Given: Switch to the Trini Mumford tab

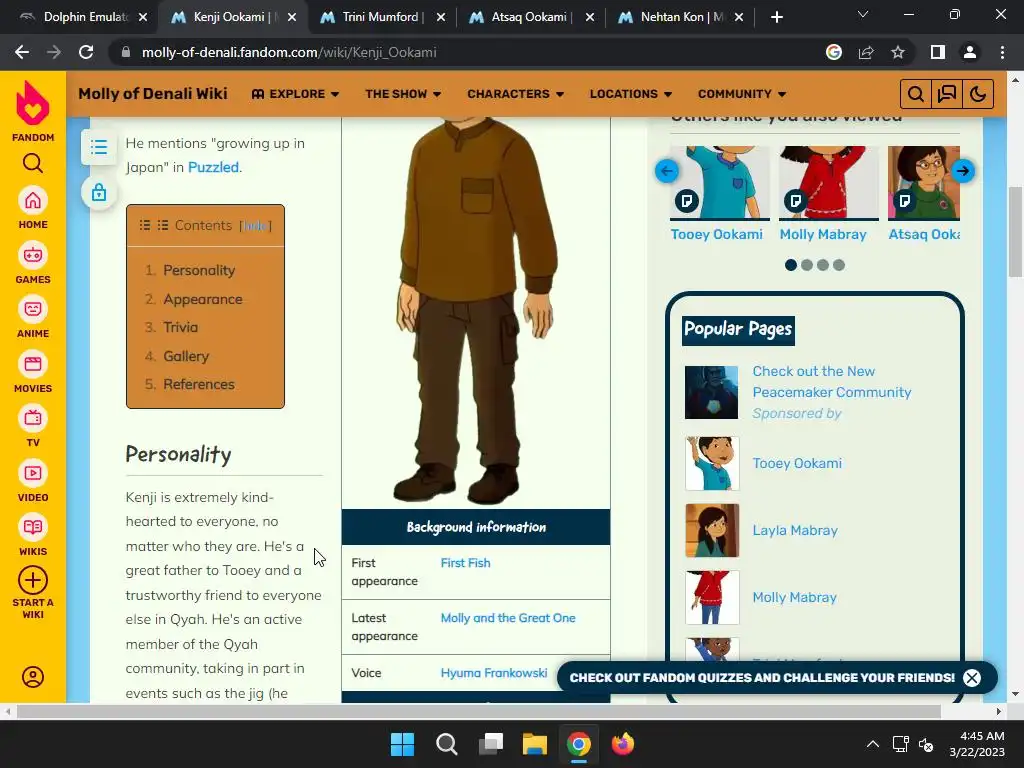Looking at the screenshot, I should click(382, 17).
